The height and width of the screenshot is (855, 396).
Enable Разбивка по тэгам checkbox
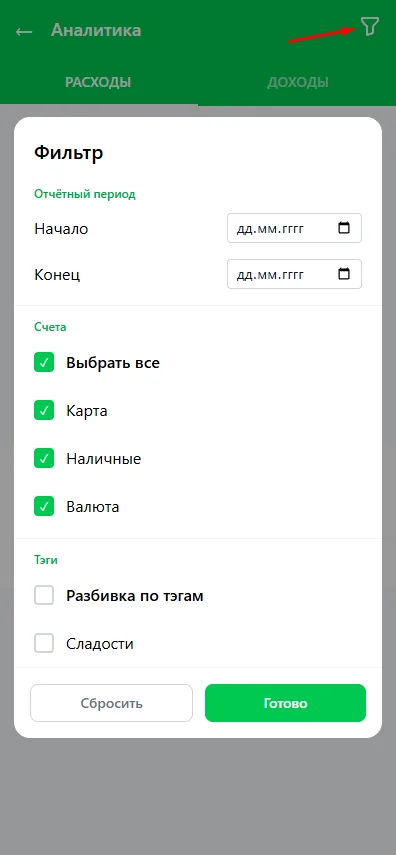coord(44,595)
